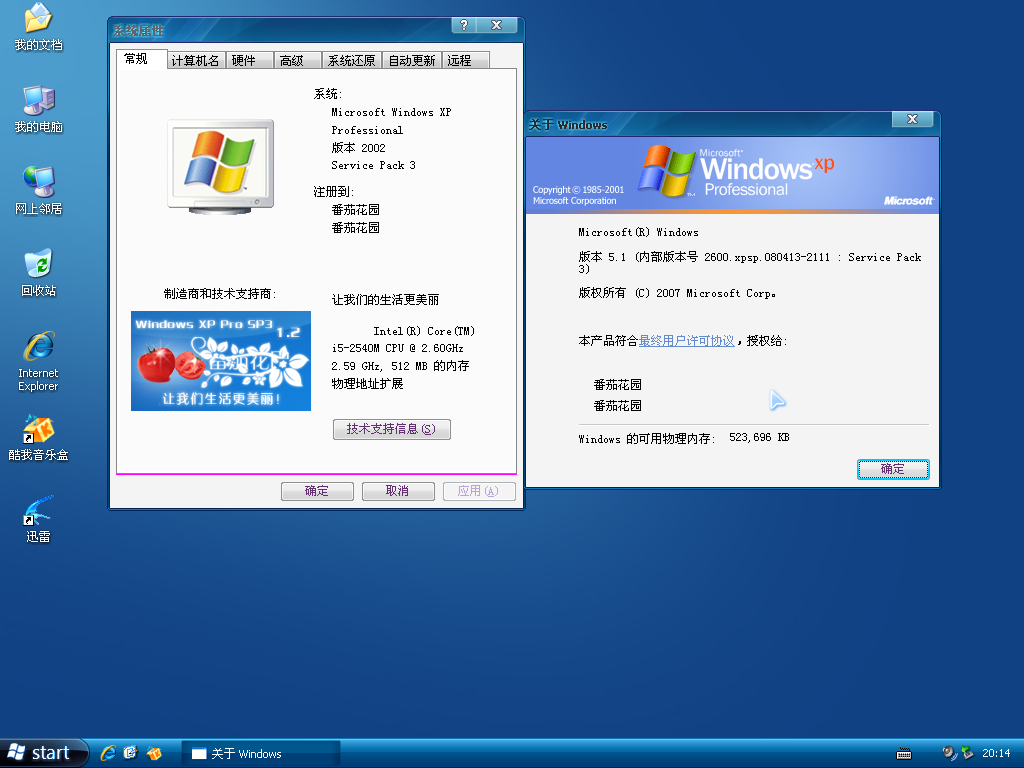The width and height of the screenshot is (1024, 768).
Task: Open the 我的文档 desktop icon
Action: pos(38,27)
